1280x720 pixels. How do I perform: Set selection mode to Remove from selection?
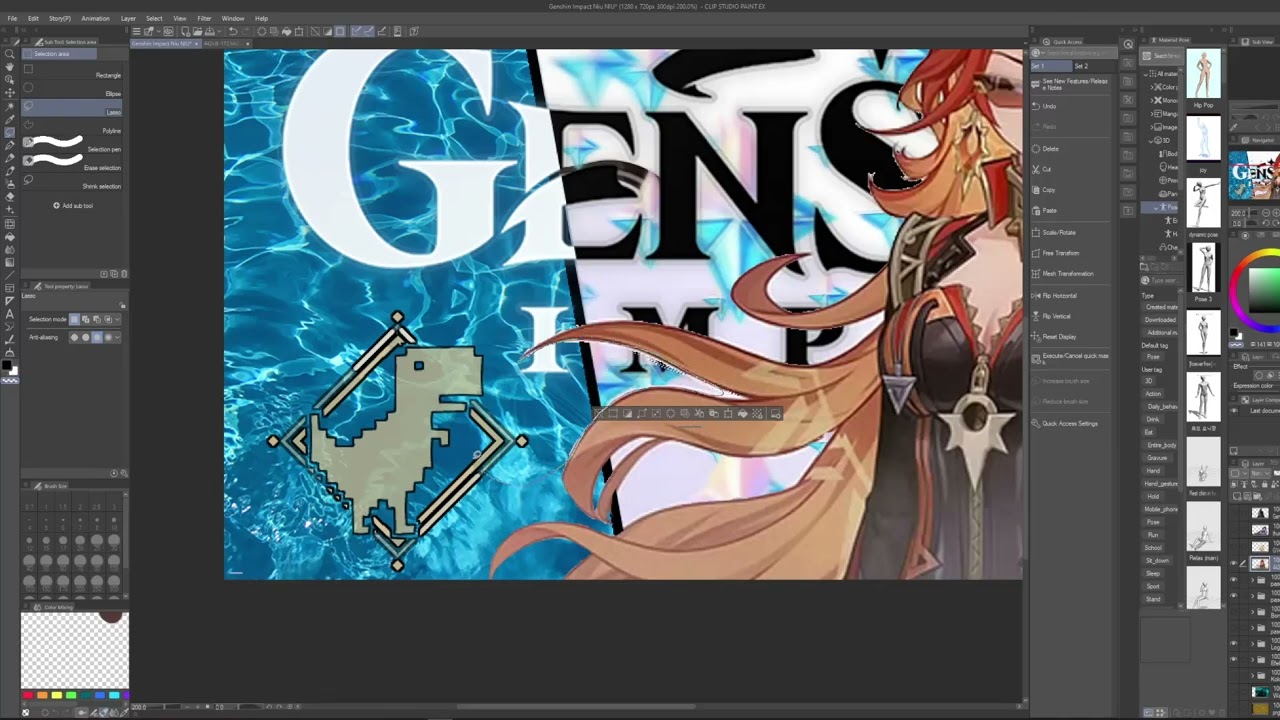coord(96,319)
